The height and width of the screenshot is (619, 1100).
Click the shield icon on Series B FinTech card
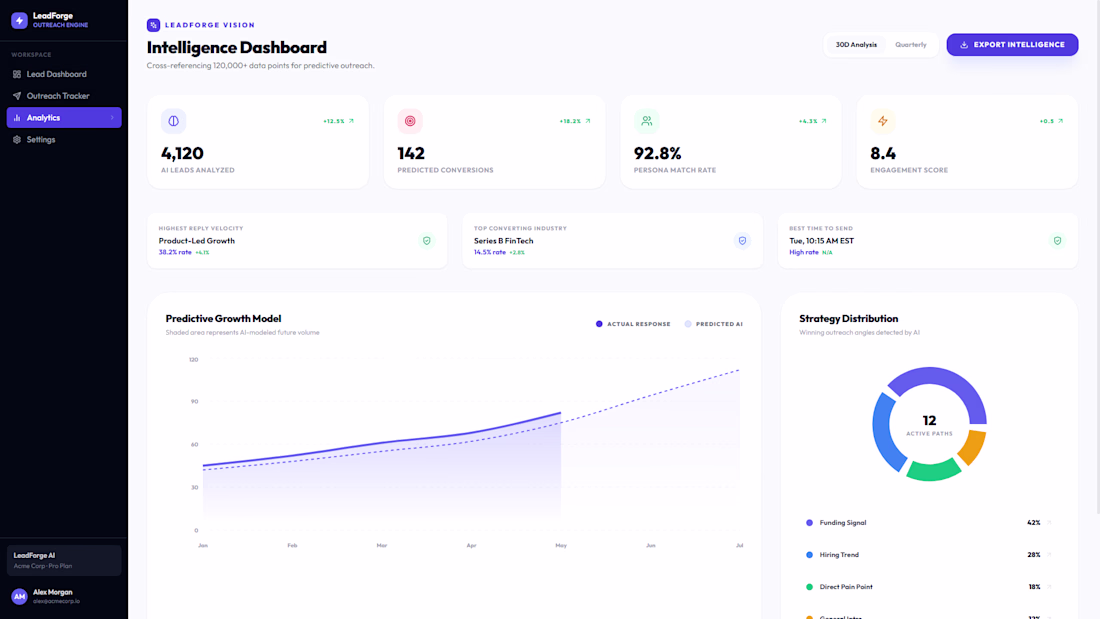742,241
